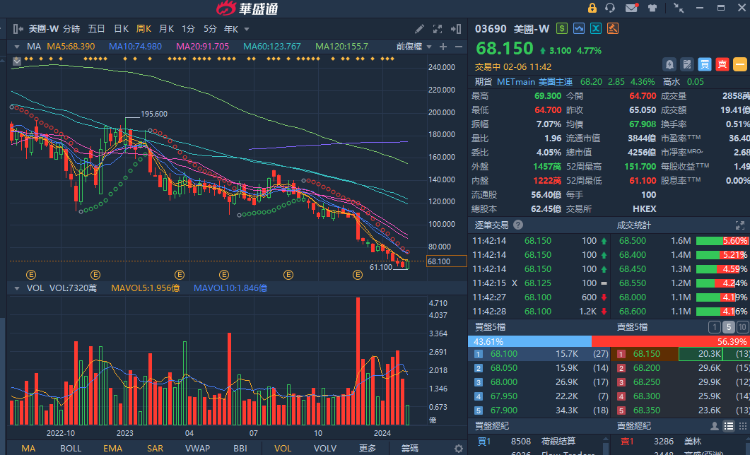Collapse the VOL panel header arrow

(17, 289)
